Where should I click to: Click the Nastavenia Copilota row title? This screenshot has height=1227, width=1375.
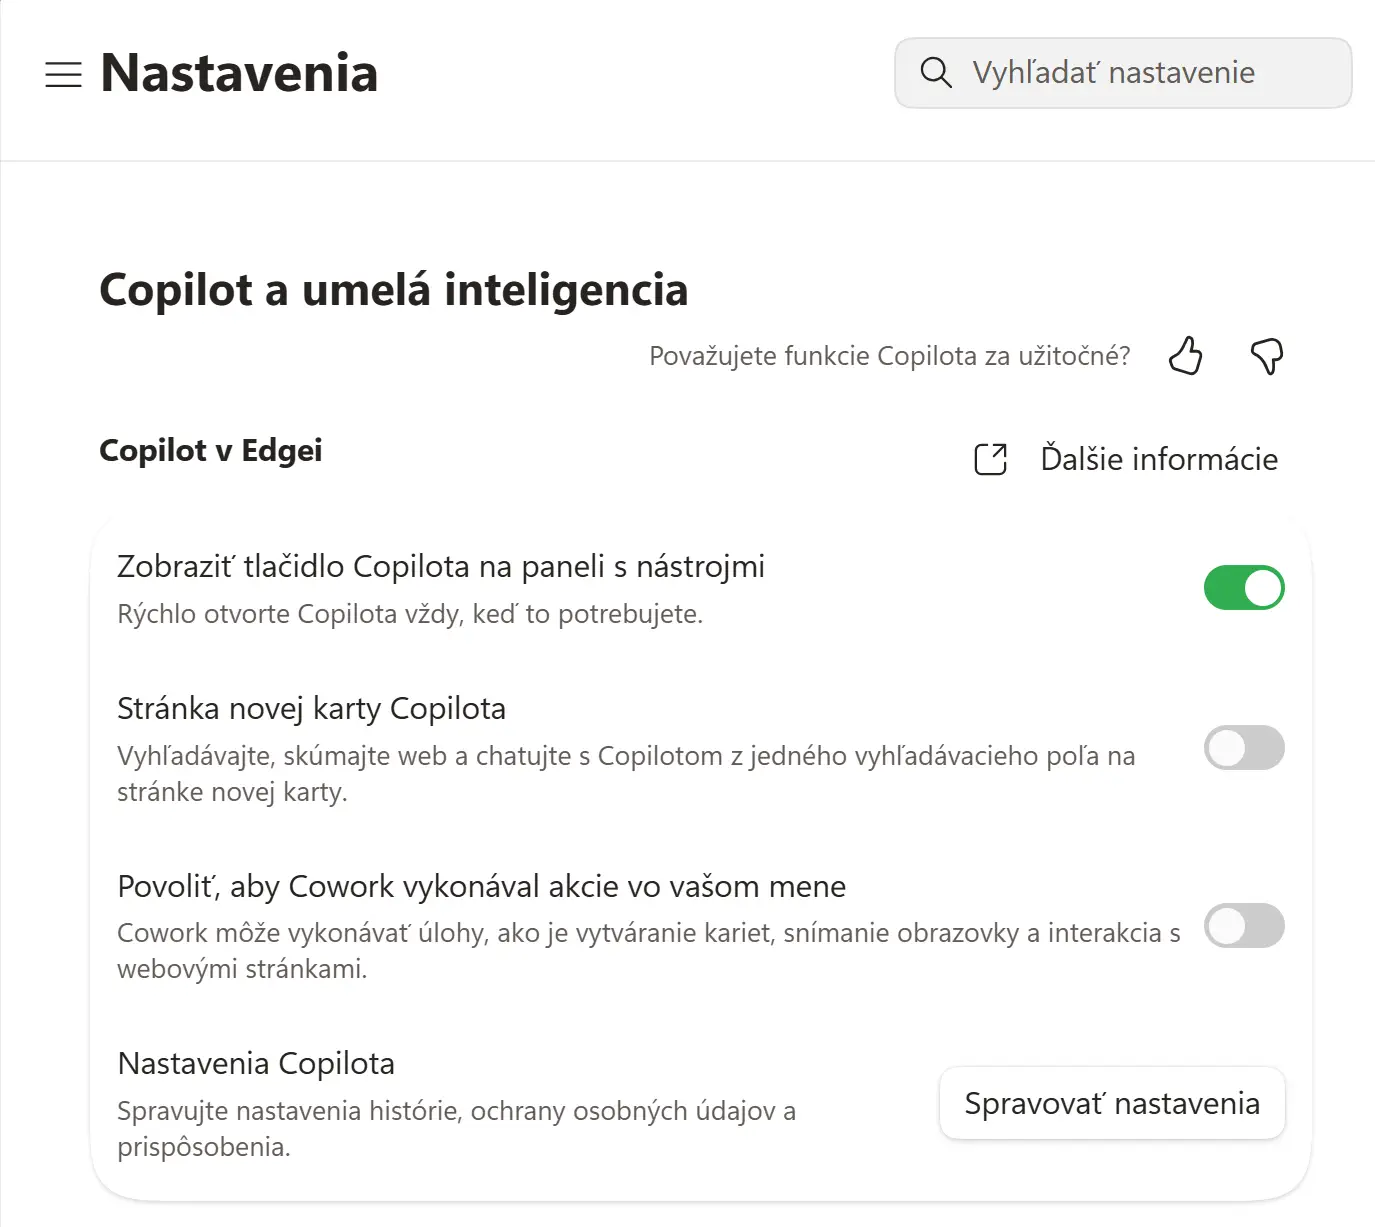pyautogui.click(x=256, y=1063)
